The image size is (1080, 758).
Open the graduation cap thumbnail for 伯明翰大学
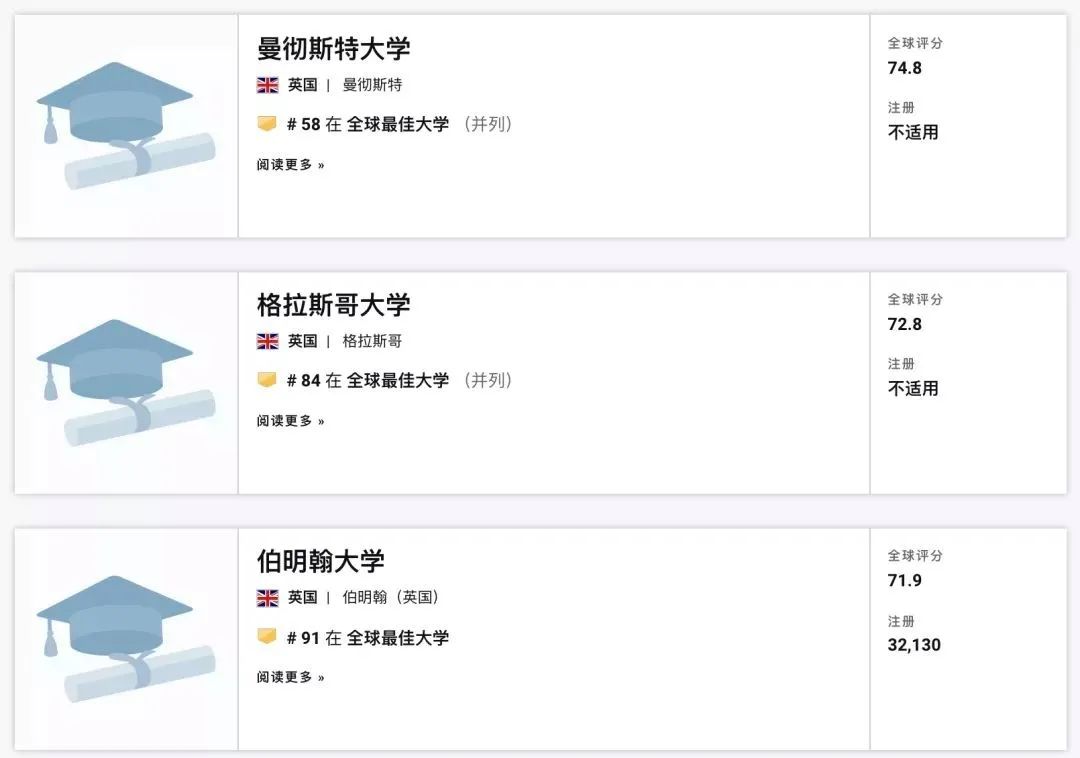point(126,639)
